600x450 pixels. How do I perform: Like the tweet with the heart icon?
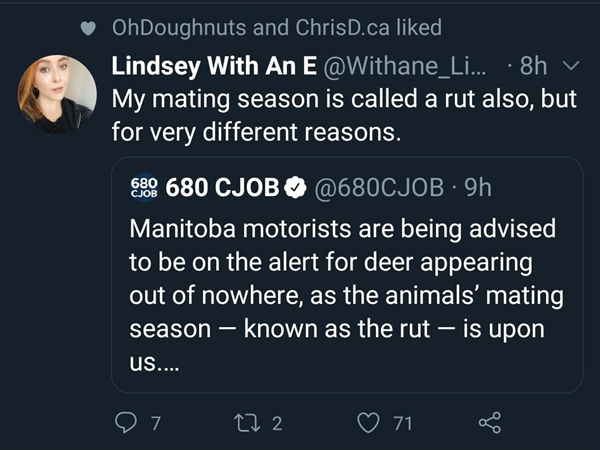(x=370, y=424)
